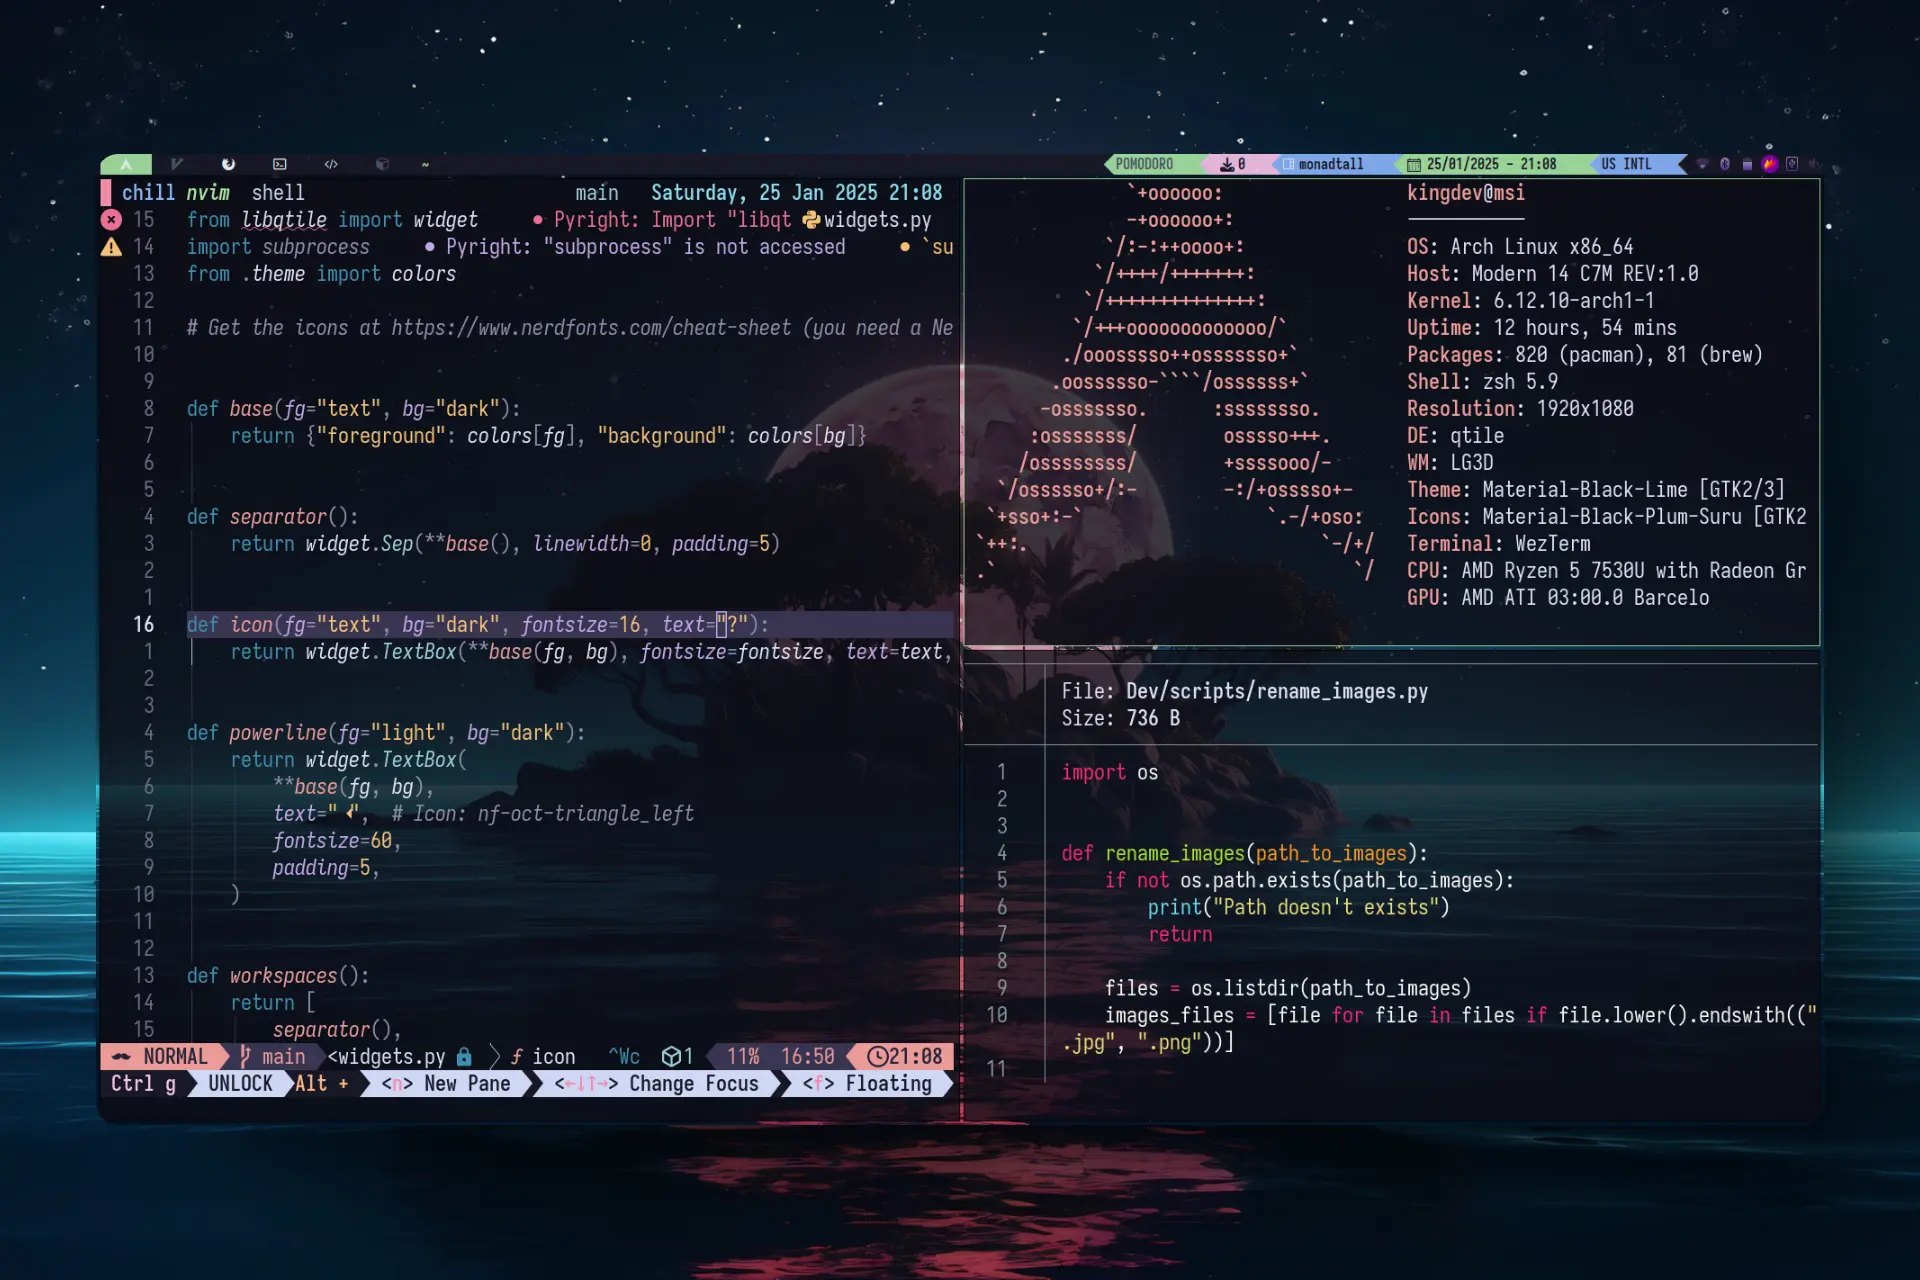1920x1280 pixels.
Task: Open the Firefox workspace icon on top bar
Action: coord(228,164)
